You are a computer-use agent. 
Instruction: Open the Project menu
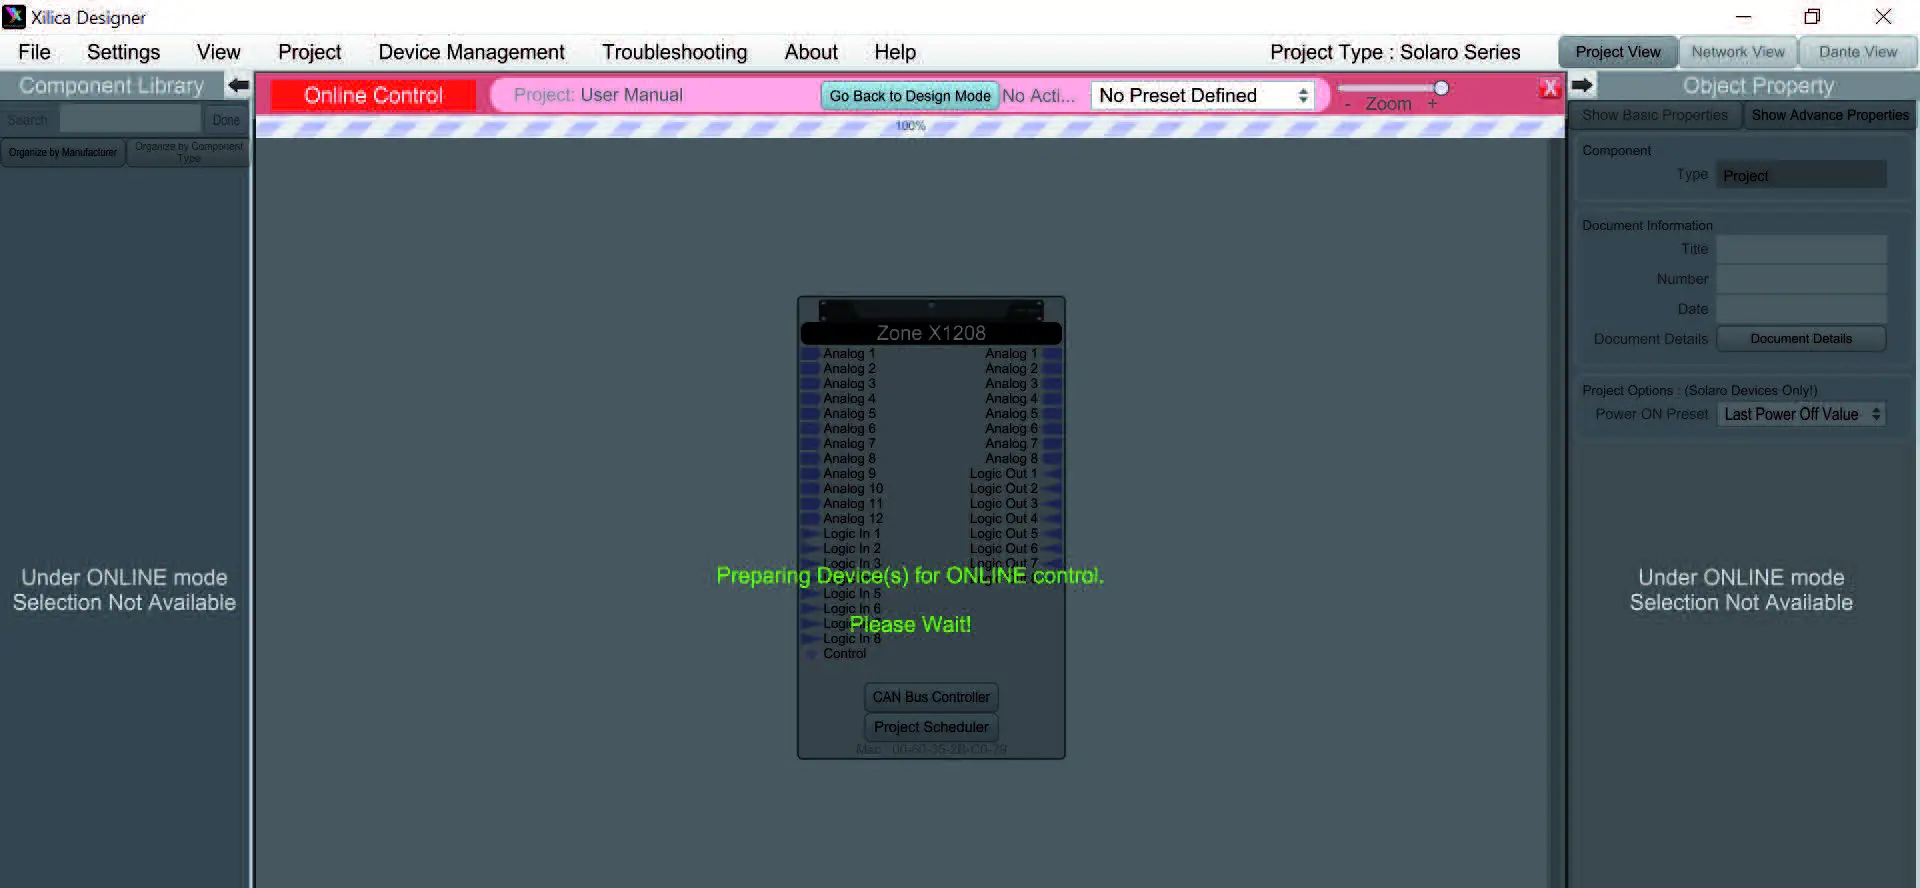tap(309, 52)
